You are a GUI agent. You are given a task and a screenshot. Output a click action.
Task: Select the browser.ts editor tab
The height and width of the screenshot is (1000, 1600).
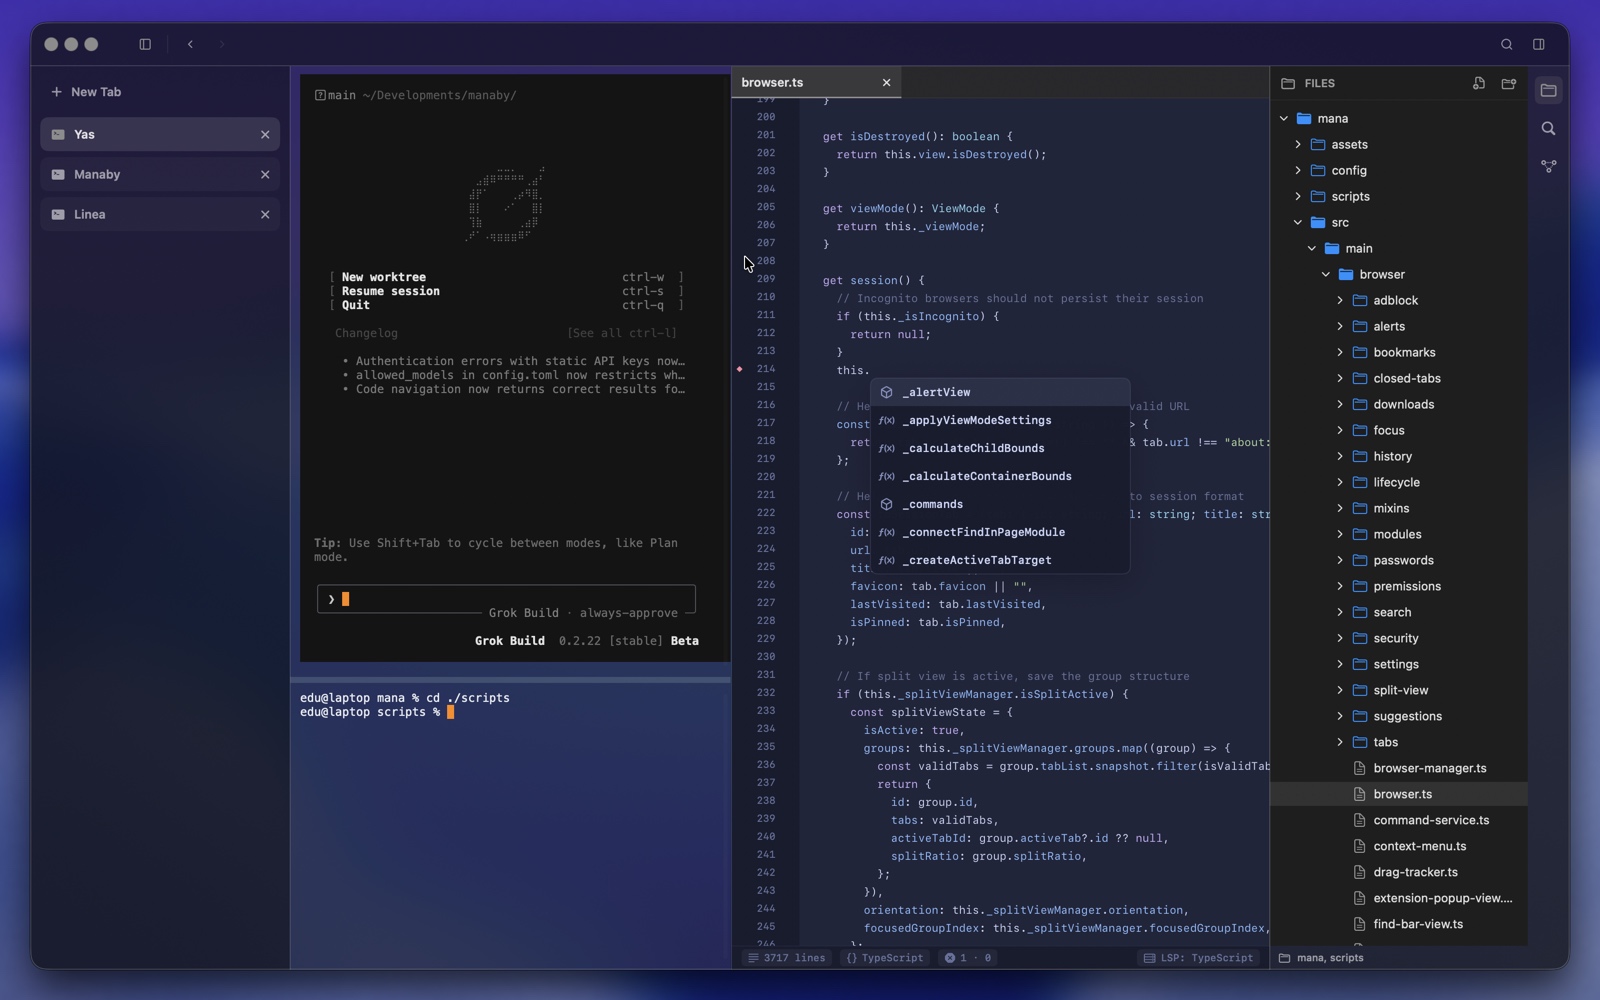coord(815,83)
